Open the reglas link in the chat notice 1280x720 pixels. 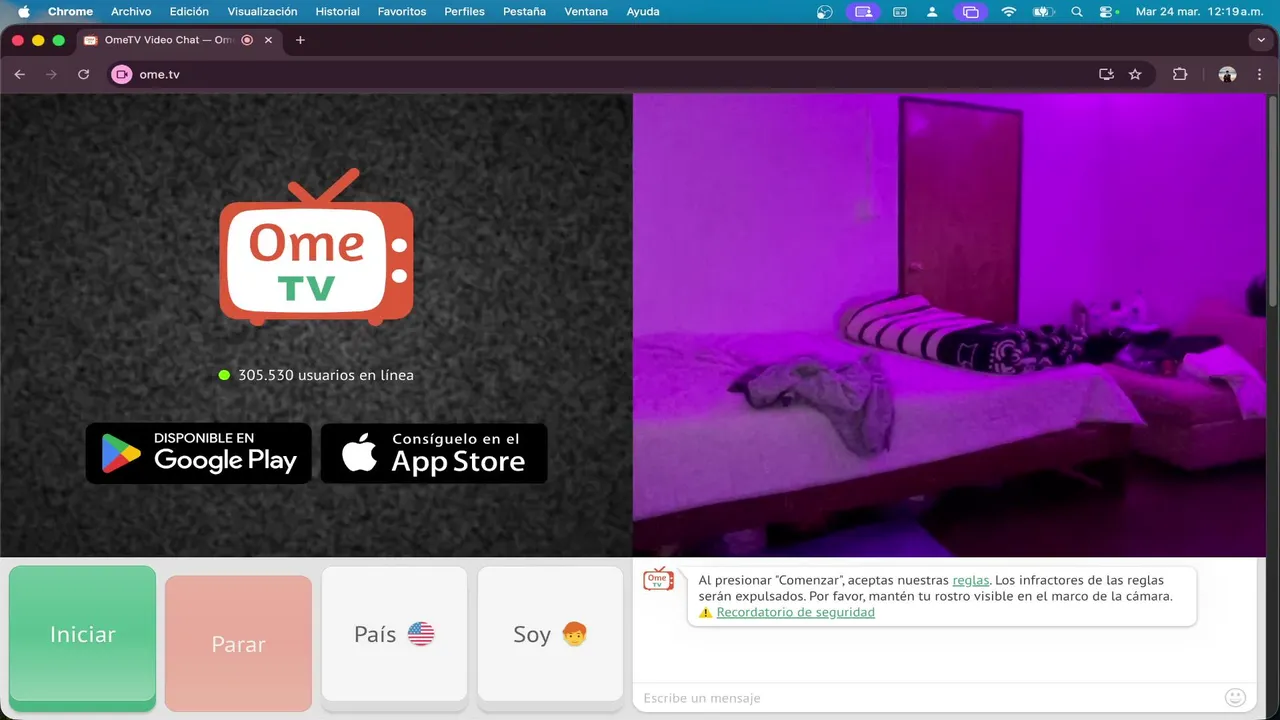(x=971, y=580)
